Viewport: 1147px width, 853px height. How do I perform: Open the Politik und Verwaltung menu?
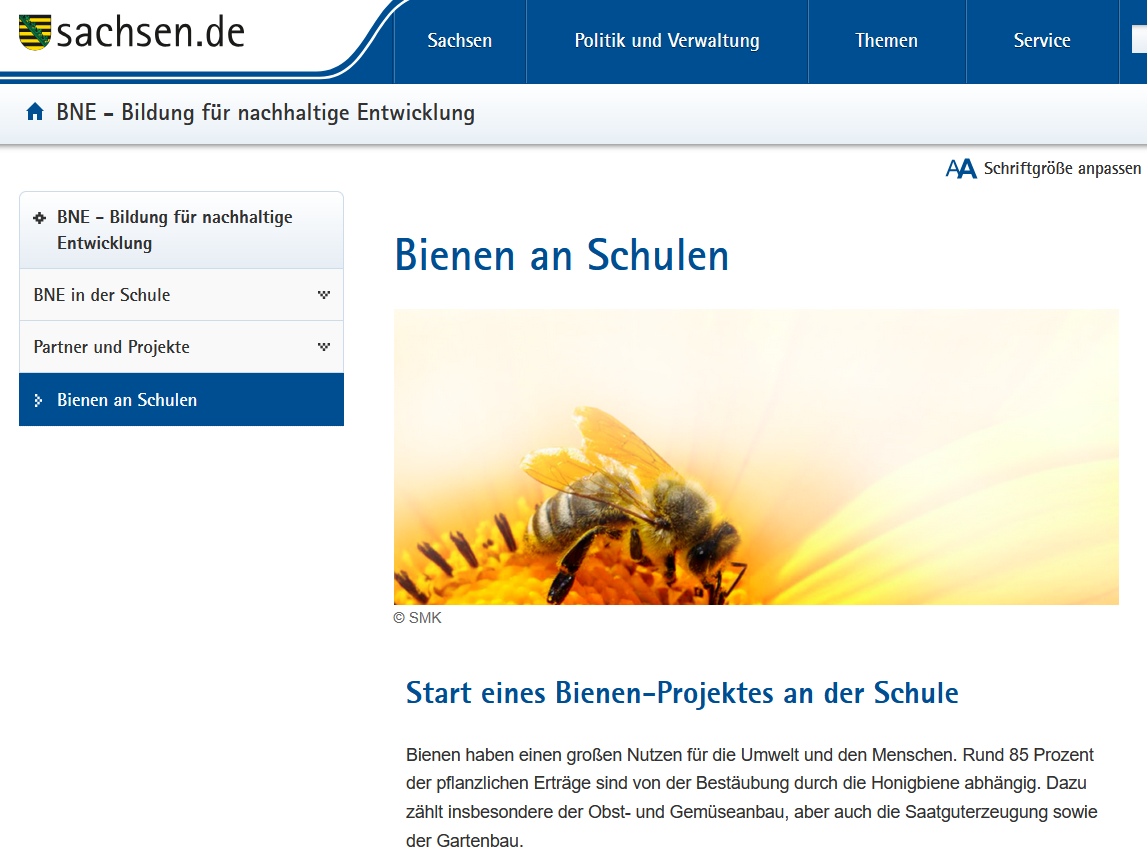pos(666,41)
